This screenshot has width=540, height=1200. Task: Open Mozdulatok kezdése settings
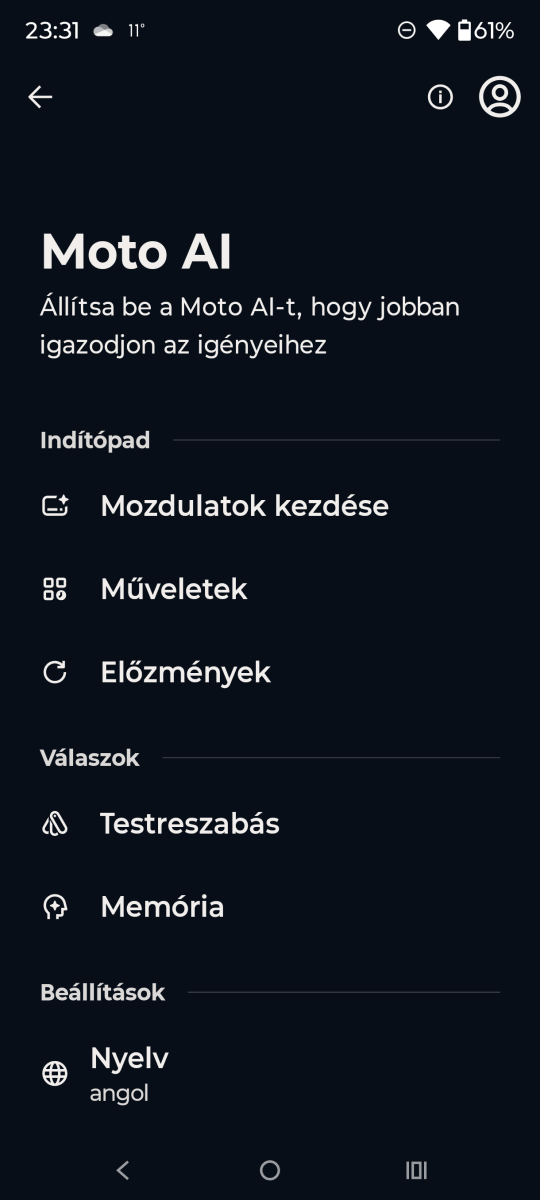(270, 507)
